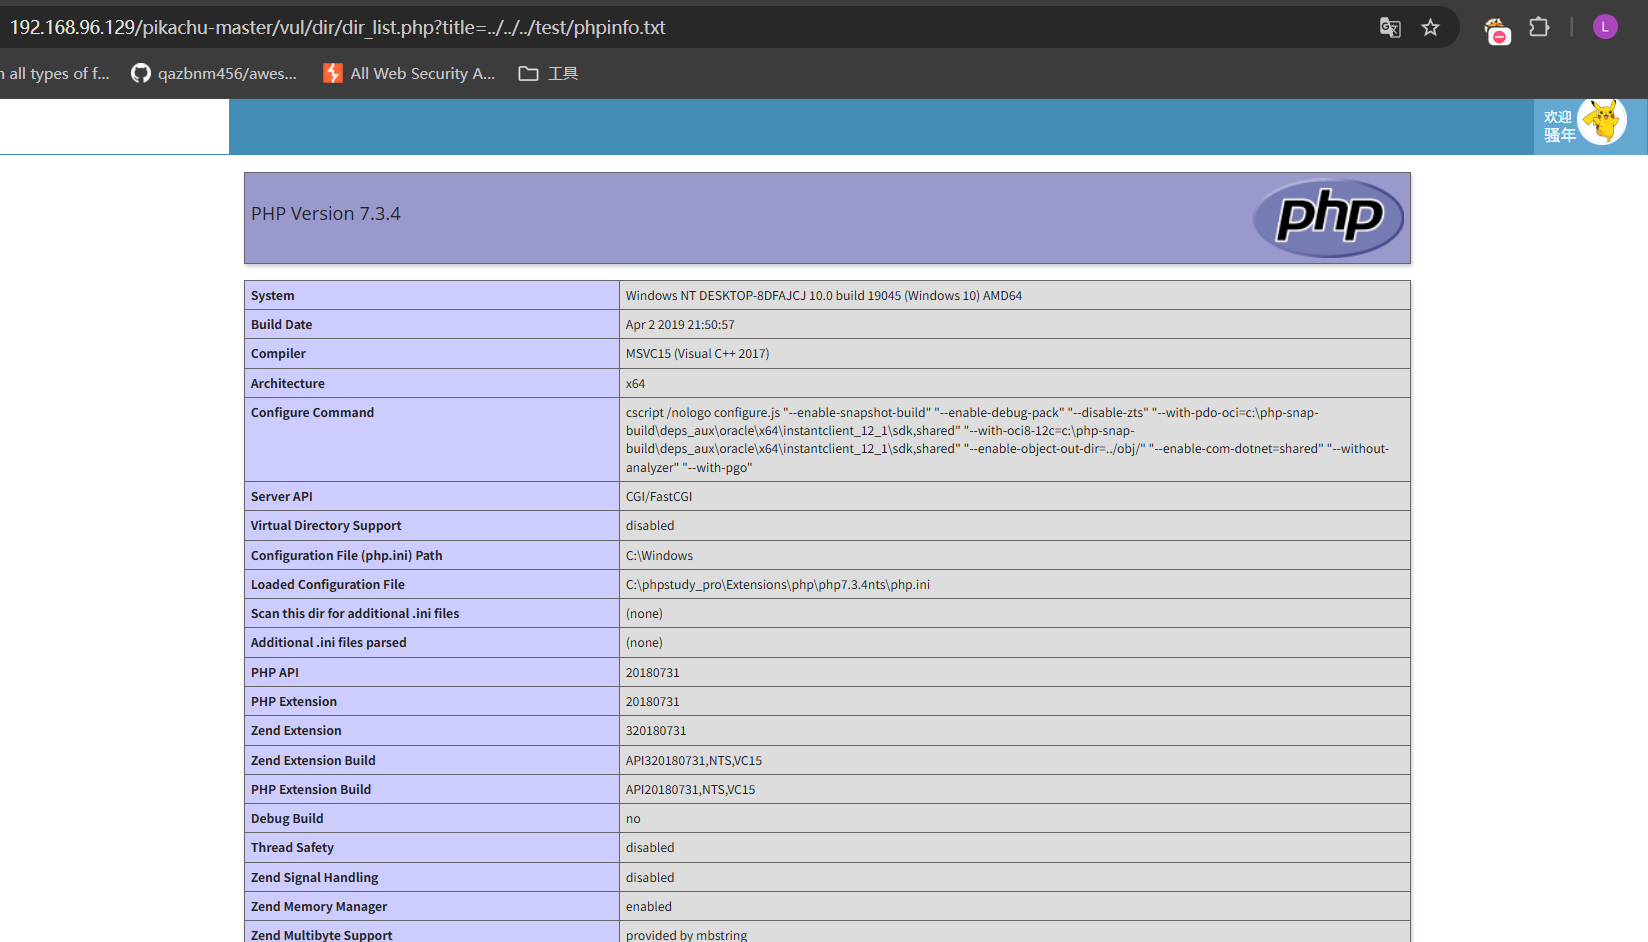1648x942 pixels.
Task: Open the qazbnm456/awes... GitHub bookmark
Action: [x=214, y=73]
